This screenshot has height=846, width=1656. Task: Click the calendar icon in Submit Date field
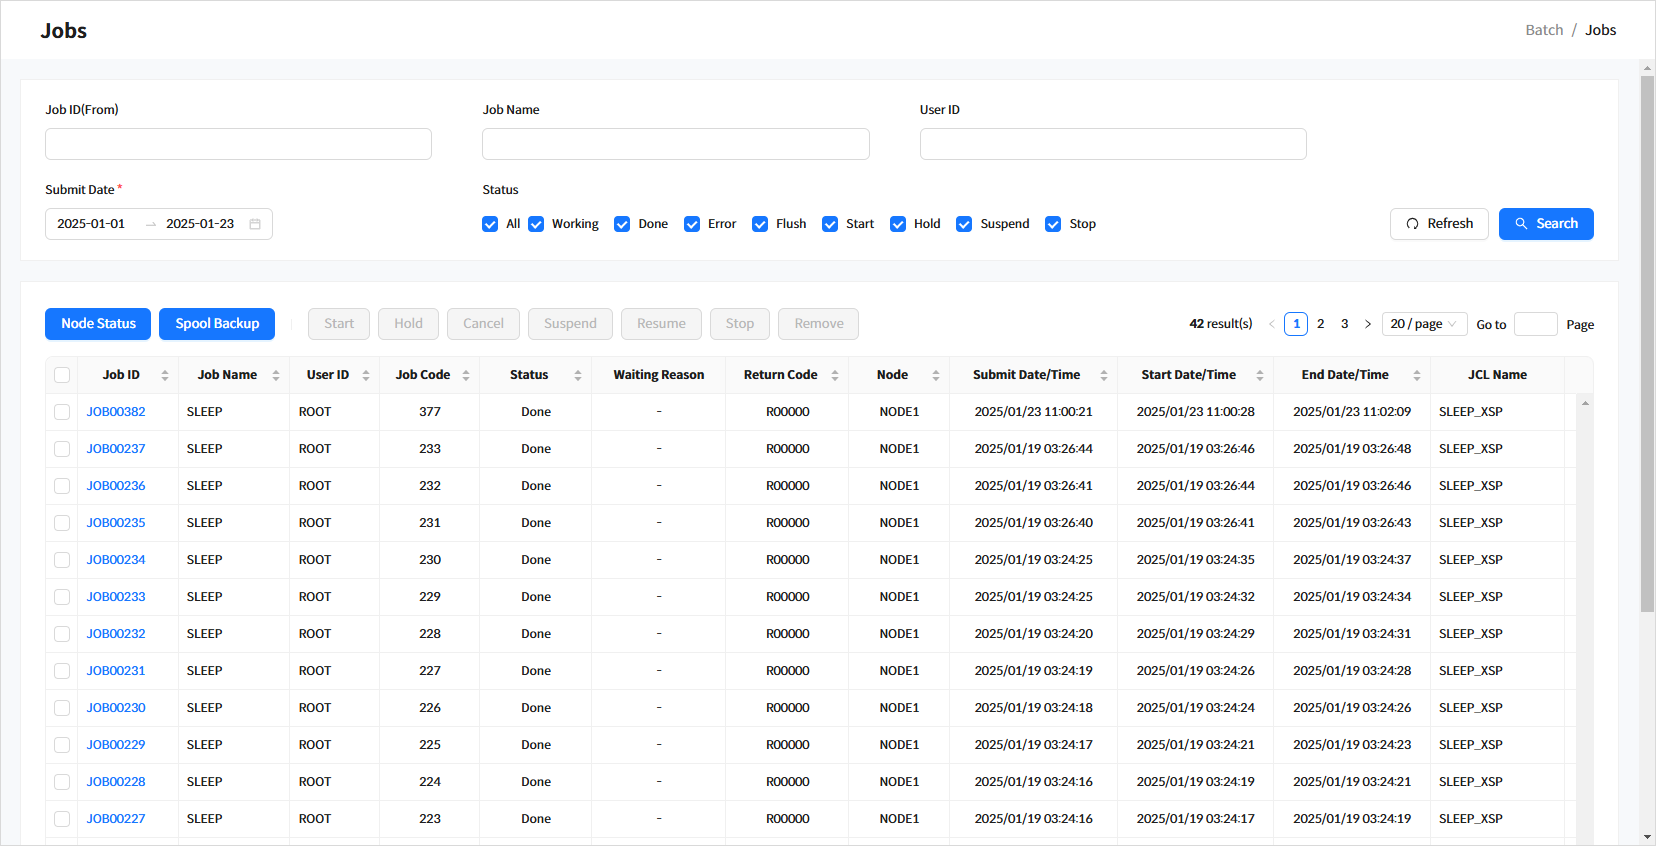coord(255,224)
